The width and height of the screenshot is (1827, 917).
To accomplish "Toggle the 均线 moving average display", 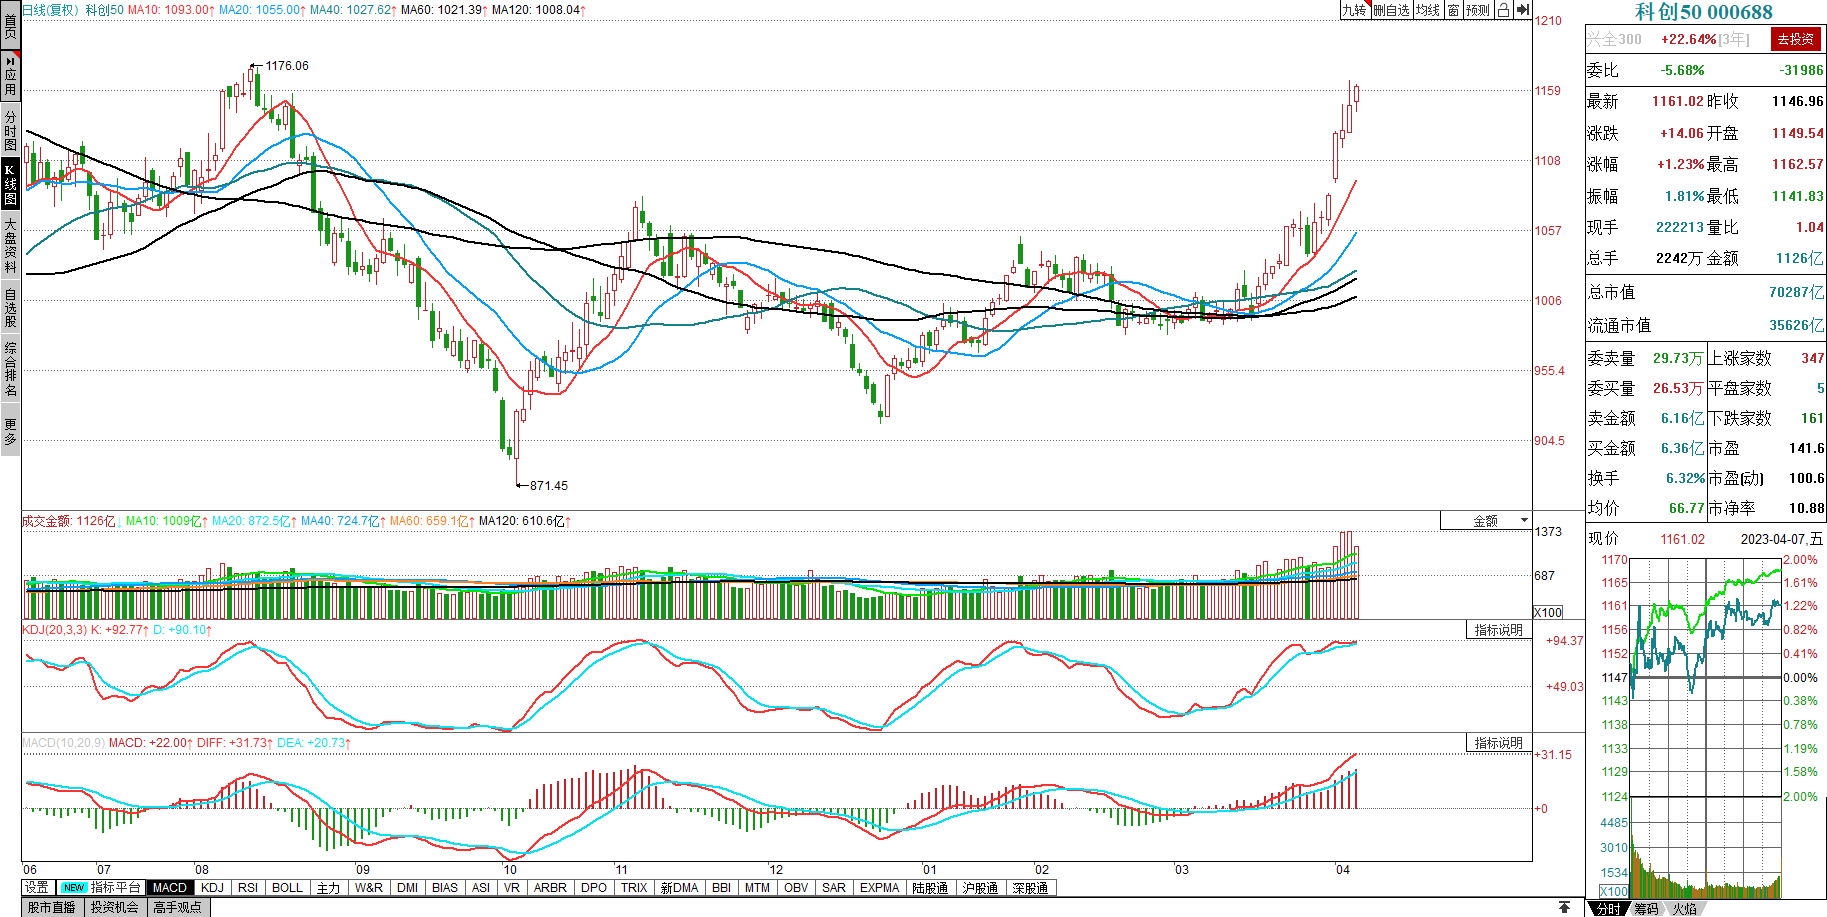I will click(x=1427, y=10).
